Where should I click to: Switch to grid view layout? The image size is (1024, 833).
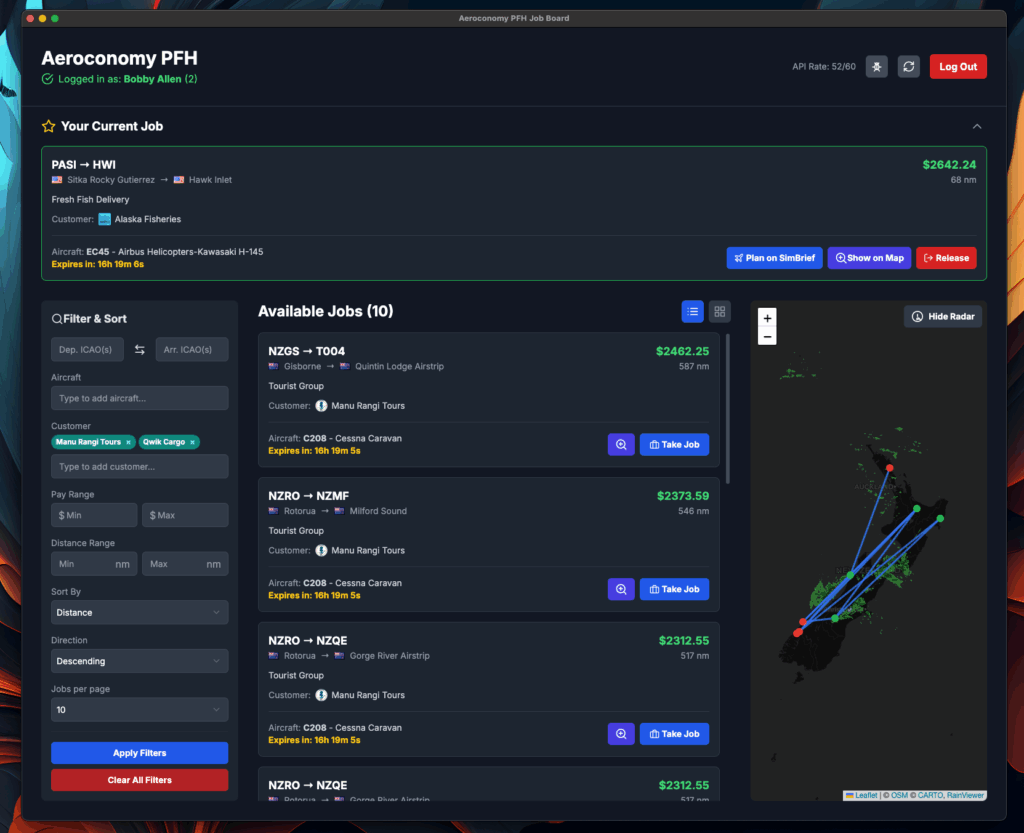[x=720, y=311]
